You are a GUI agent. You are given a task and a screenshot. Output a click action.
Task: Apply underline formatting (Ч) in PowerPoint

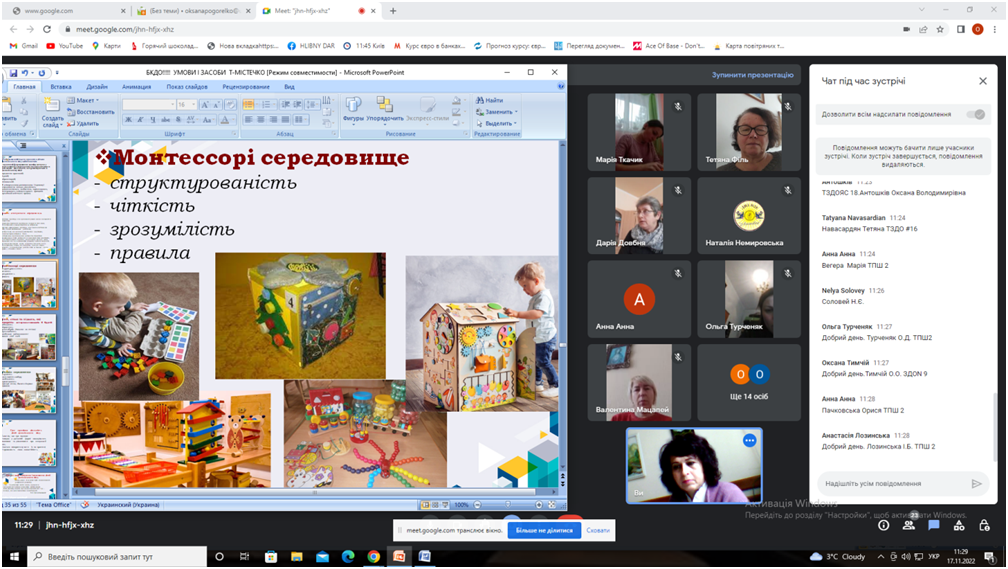153,120
